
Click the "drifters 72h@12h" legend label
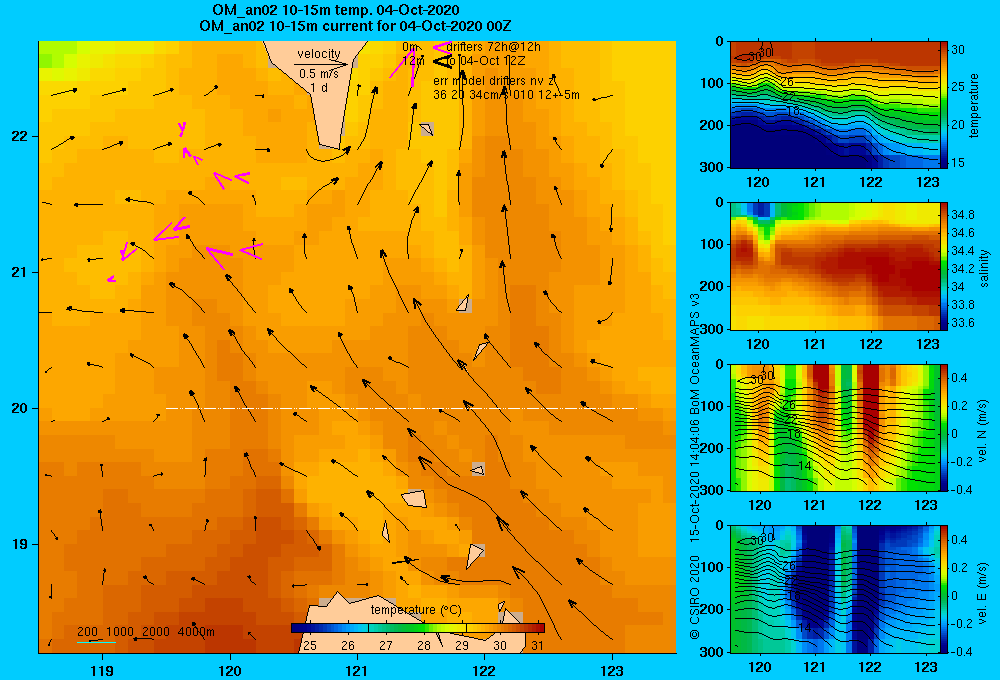click(x=494, y=47)
